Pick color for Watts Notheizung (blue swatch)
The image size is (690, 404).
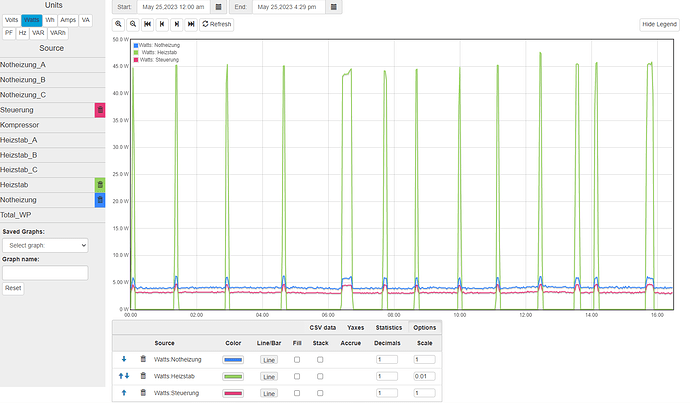pos(233,360)
